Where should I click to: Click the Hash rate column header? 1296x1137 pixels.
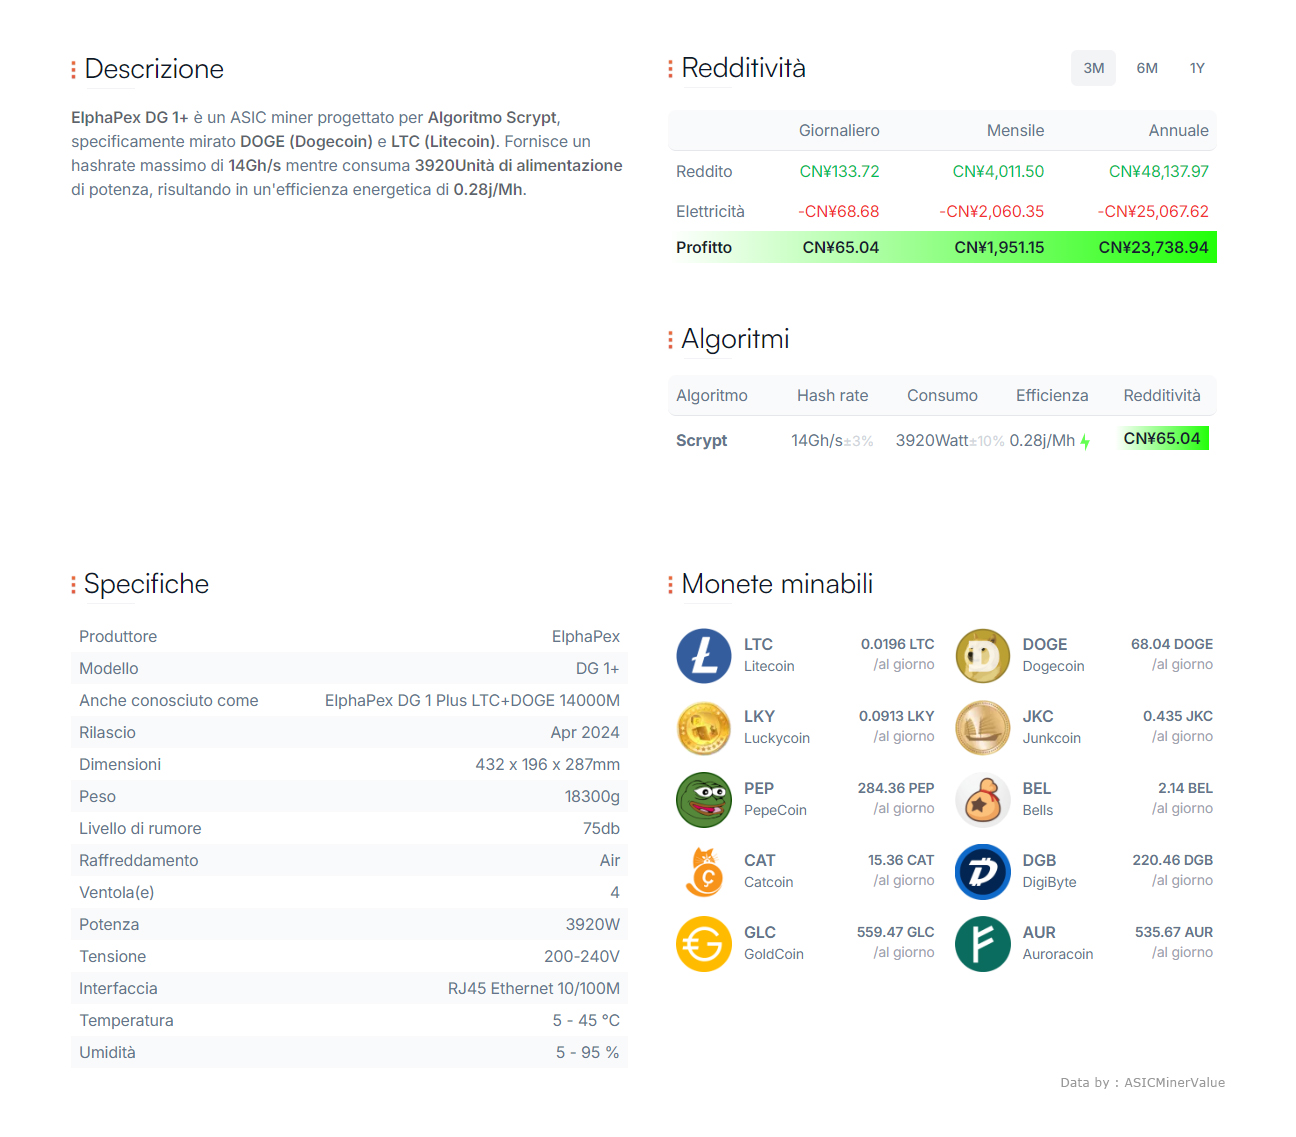(x=832, y=395)
